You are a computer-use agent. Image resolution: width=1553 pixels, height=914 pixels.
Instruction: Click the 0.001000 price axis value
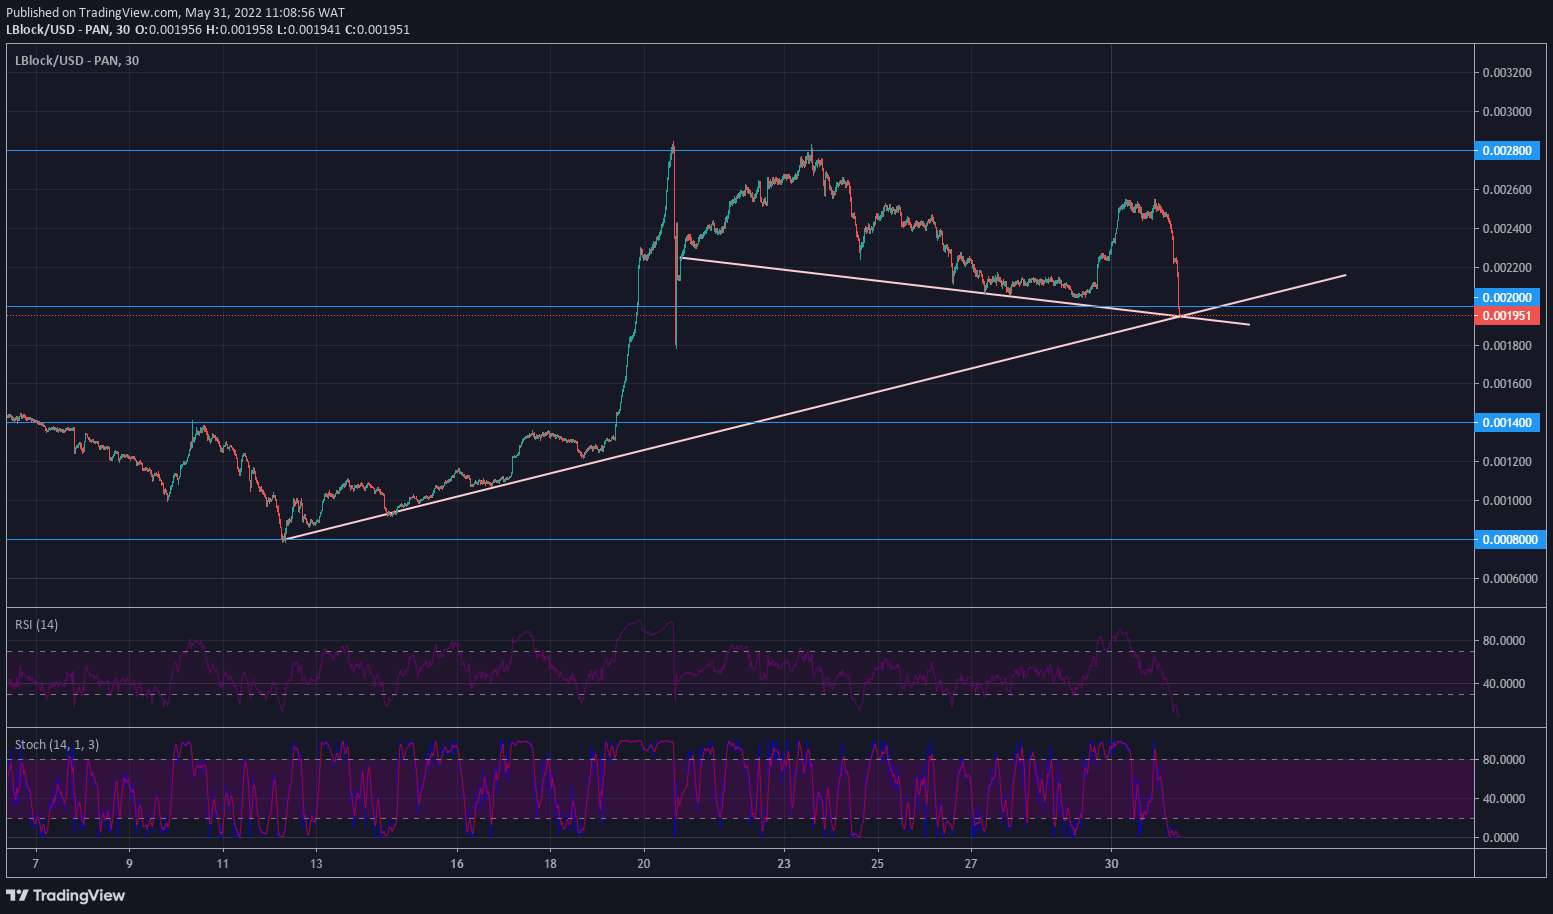pyautogui.click(x=1507, y=501)
